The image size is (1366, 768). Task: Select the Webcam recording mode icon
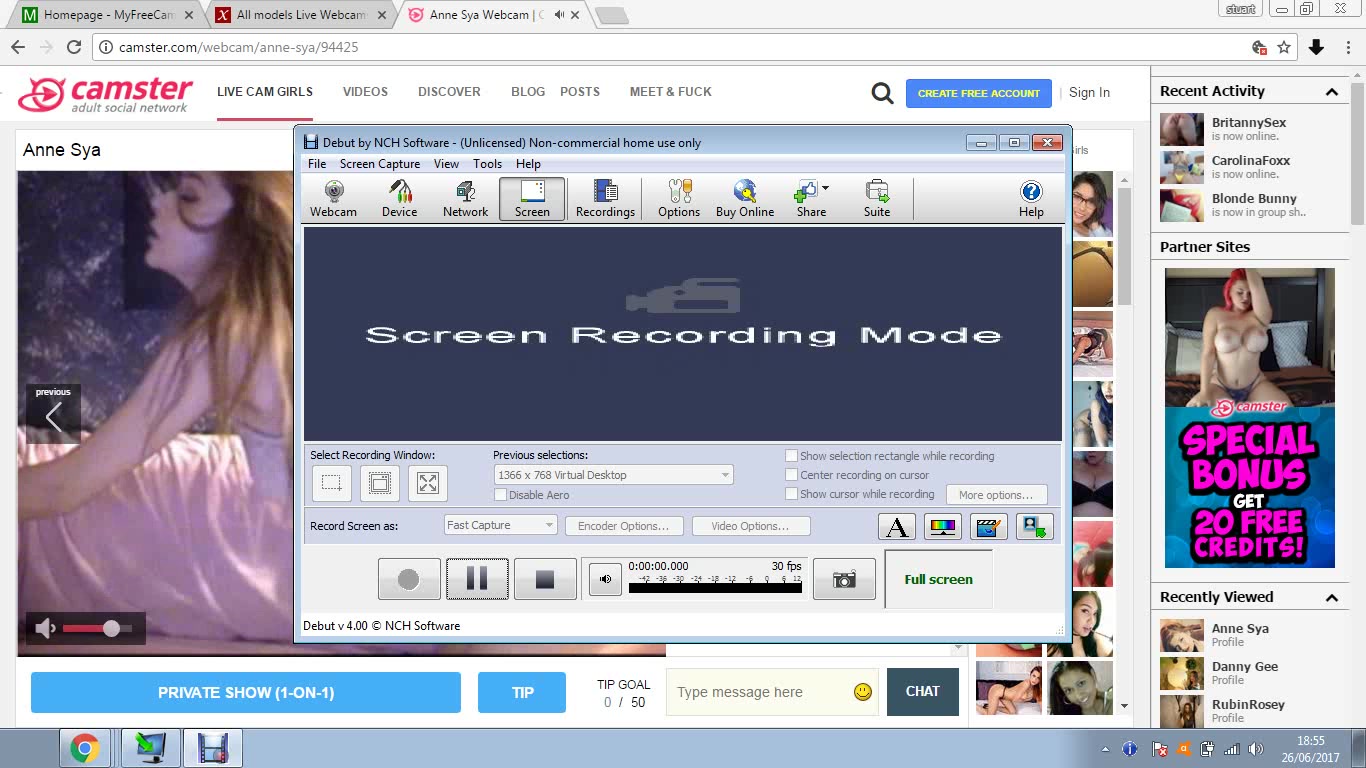tap(333, 198)
